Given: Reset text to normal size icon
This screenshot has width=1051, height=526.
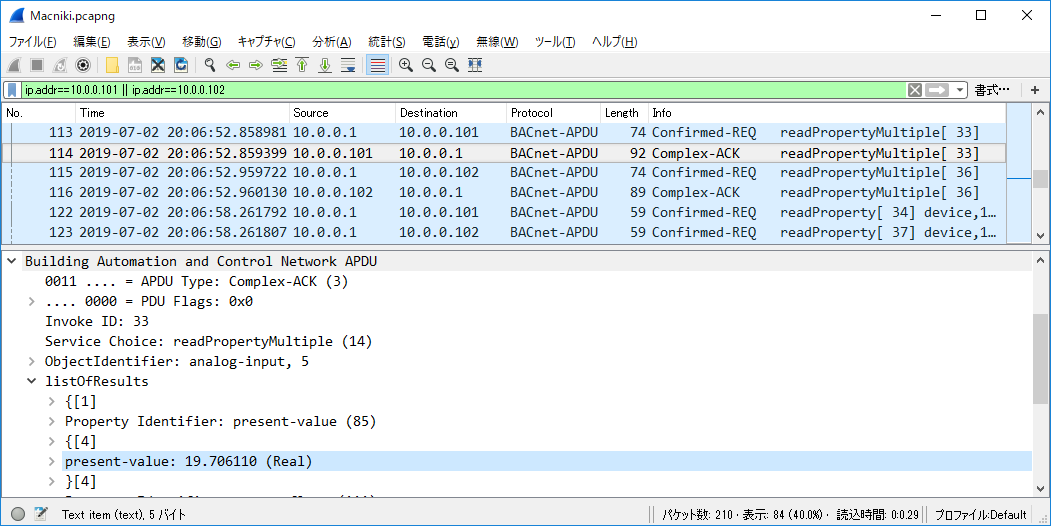Looking at the screenshot, I should click(452, 65).
